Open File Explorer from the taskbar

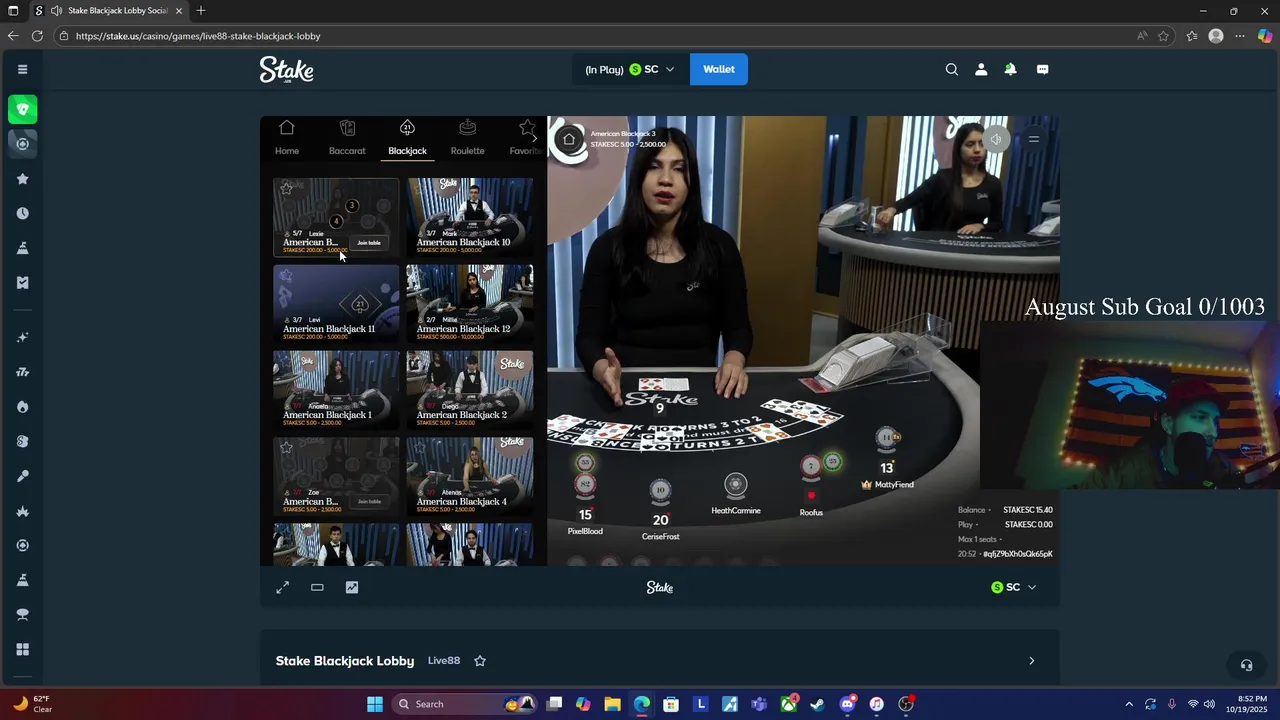pyautogui.click(x=613, y=704)
